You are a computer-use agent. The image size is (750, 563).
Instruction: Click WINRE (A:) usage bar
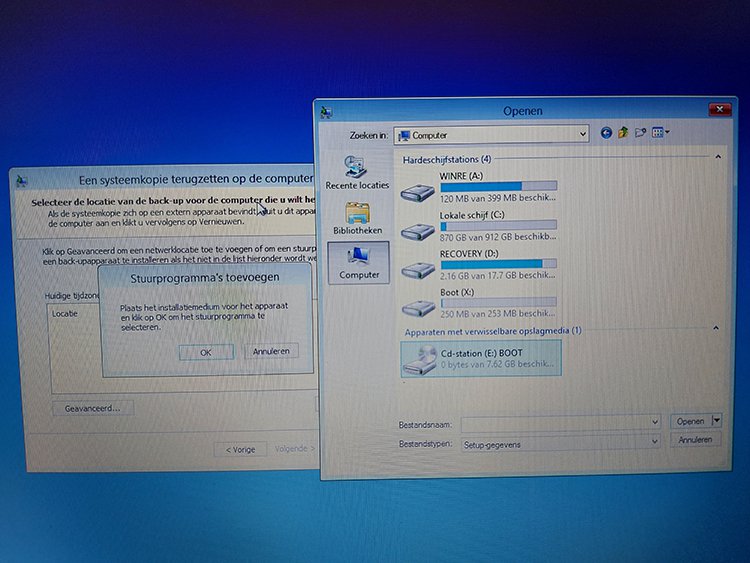498,186
